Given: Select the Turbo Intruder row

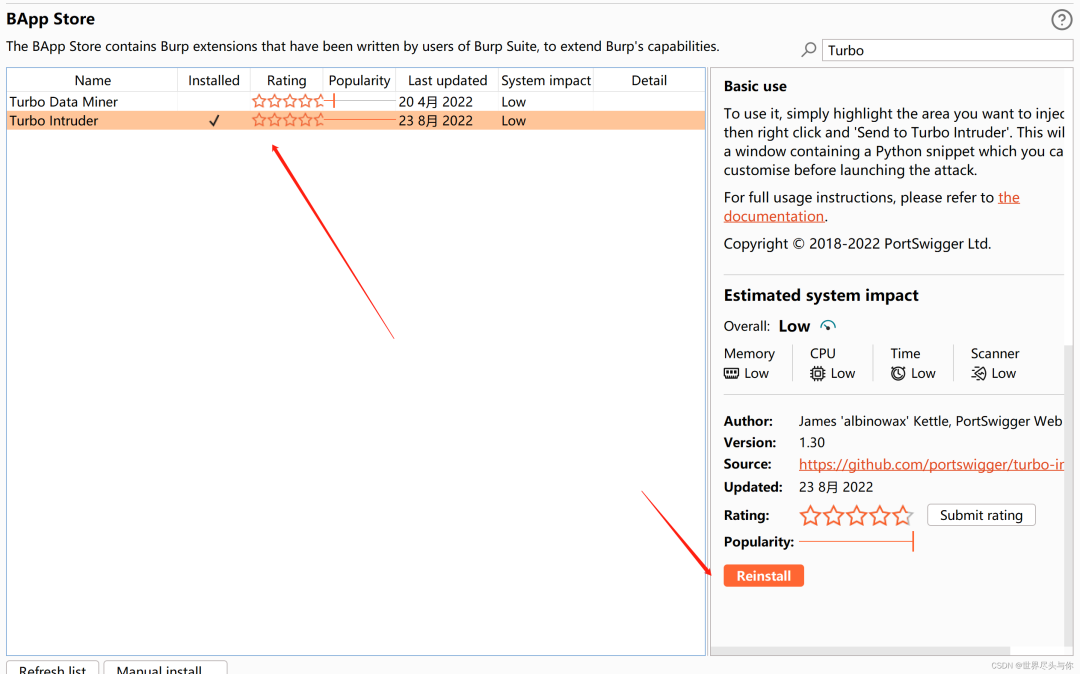Looking at the screenshot, I should click(356, 120).
